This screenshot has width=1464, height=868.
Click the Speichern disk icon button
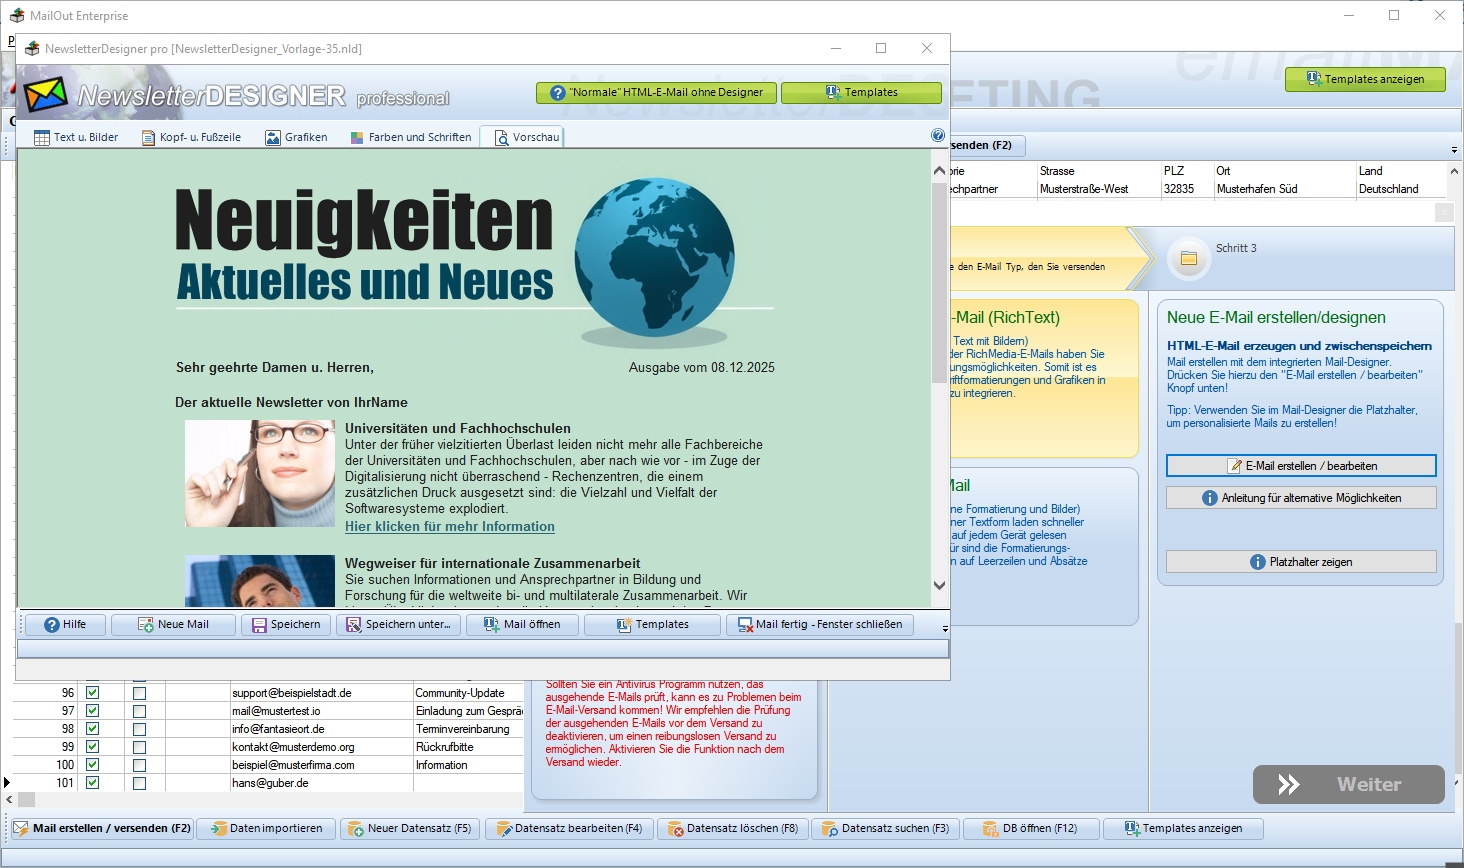[286, 624]
